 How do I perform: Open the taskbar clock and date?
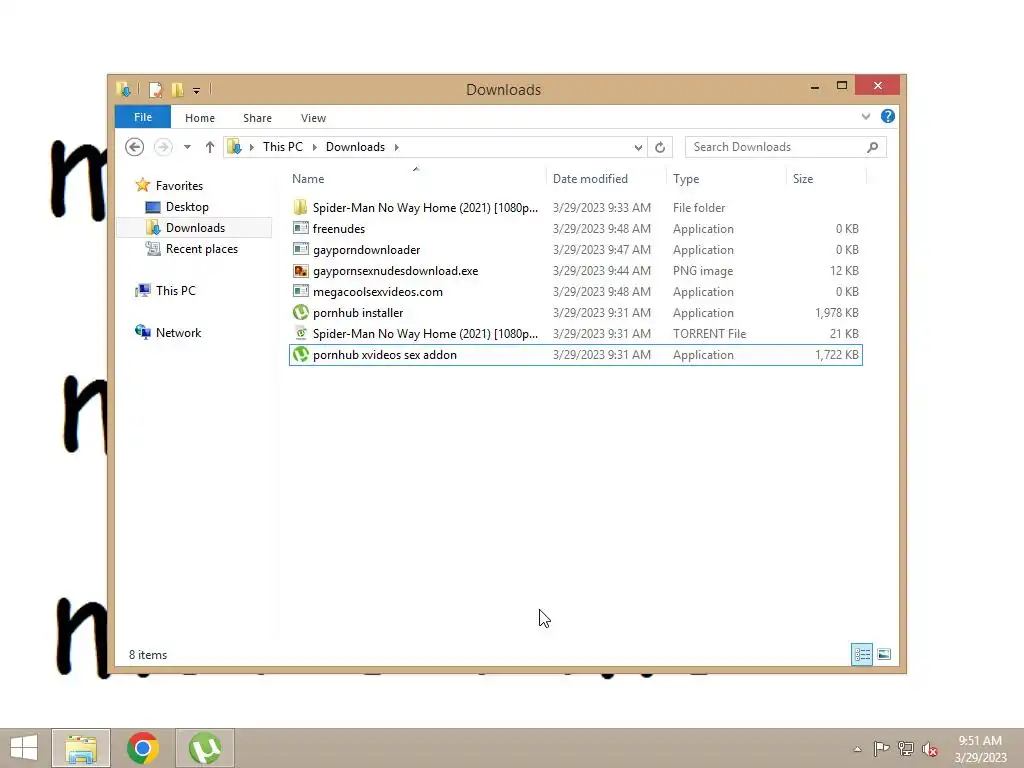point(980,749)
